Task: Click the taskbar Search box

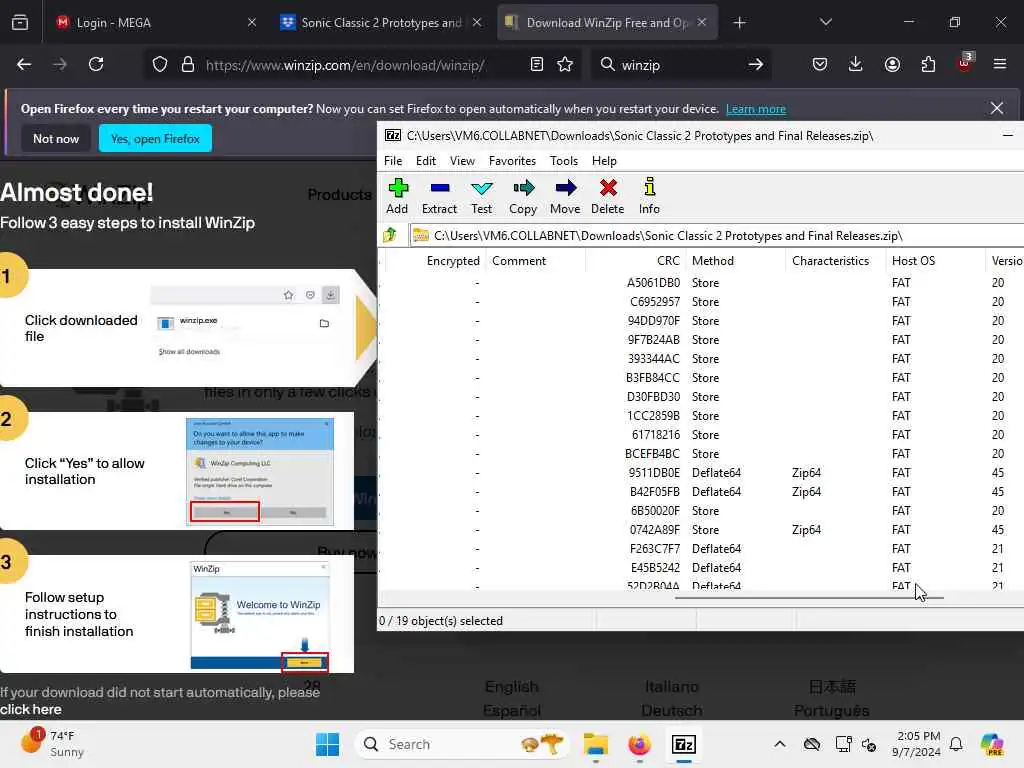Action: click(x=462, y=744)
